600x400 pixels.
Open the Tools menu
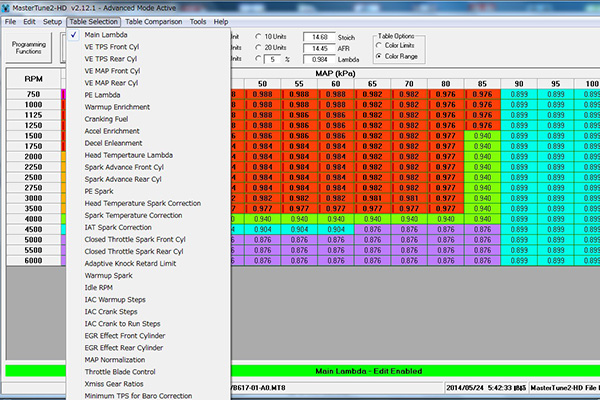click(198, 21)
